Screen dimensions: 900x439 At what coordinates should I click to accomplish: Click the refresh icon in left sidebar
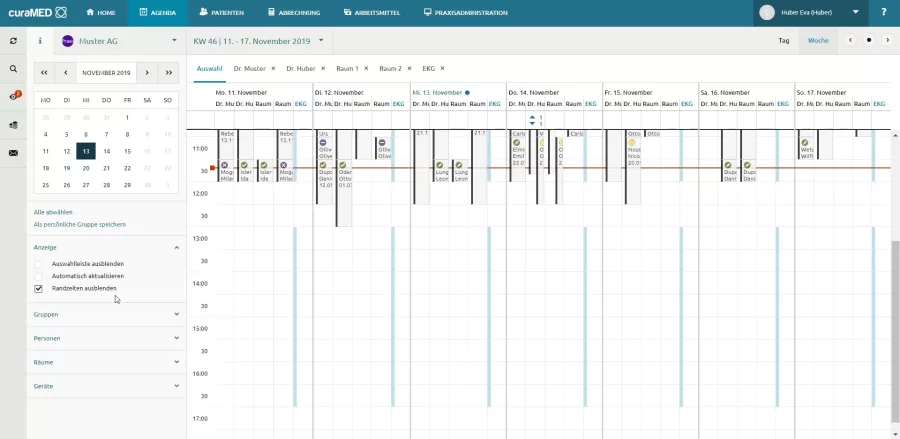(x=13, y=41)
